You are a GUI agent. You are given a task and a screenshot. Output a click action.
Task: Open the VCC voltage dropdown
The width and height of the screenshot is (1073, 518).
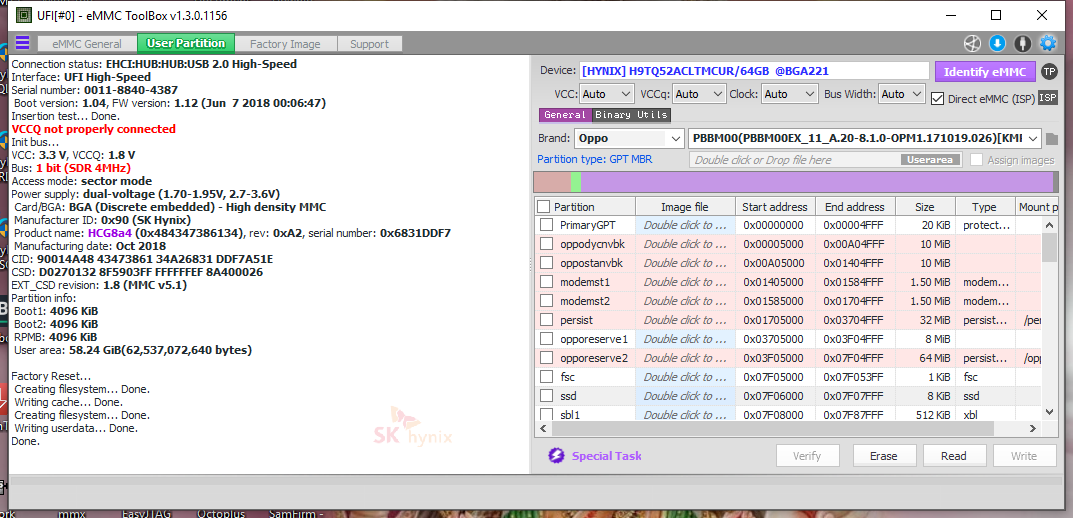tap(607, 94)
